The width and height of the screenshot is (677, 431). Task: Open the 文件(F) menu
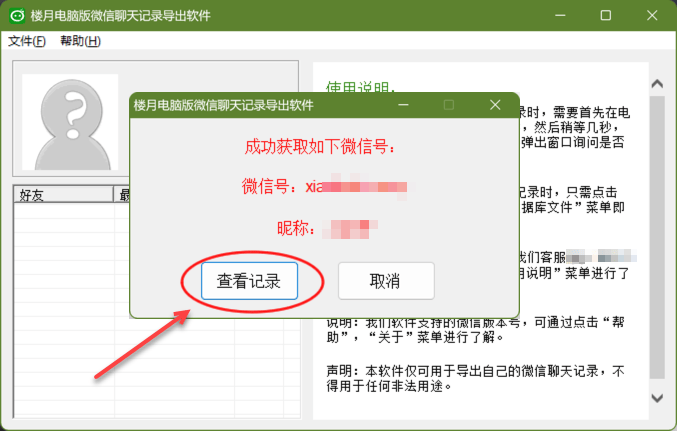tap(27, 41)
